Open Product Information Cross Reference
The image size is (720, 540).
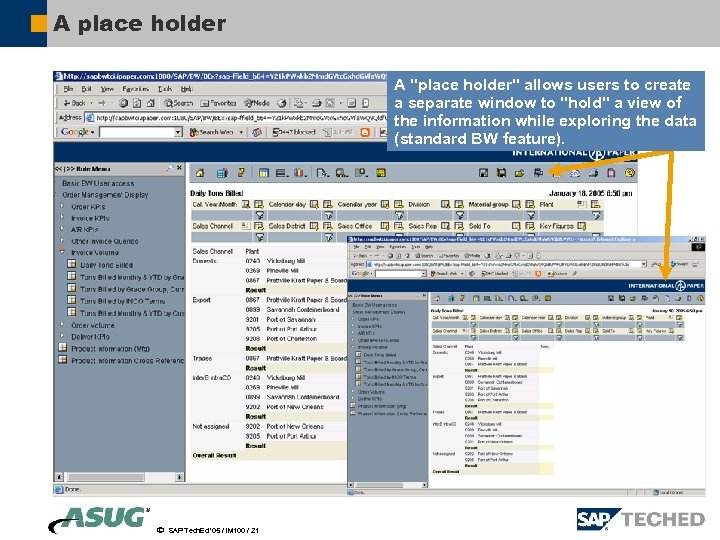[127, 360]
